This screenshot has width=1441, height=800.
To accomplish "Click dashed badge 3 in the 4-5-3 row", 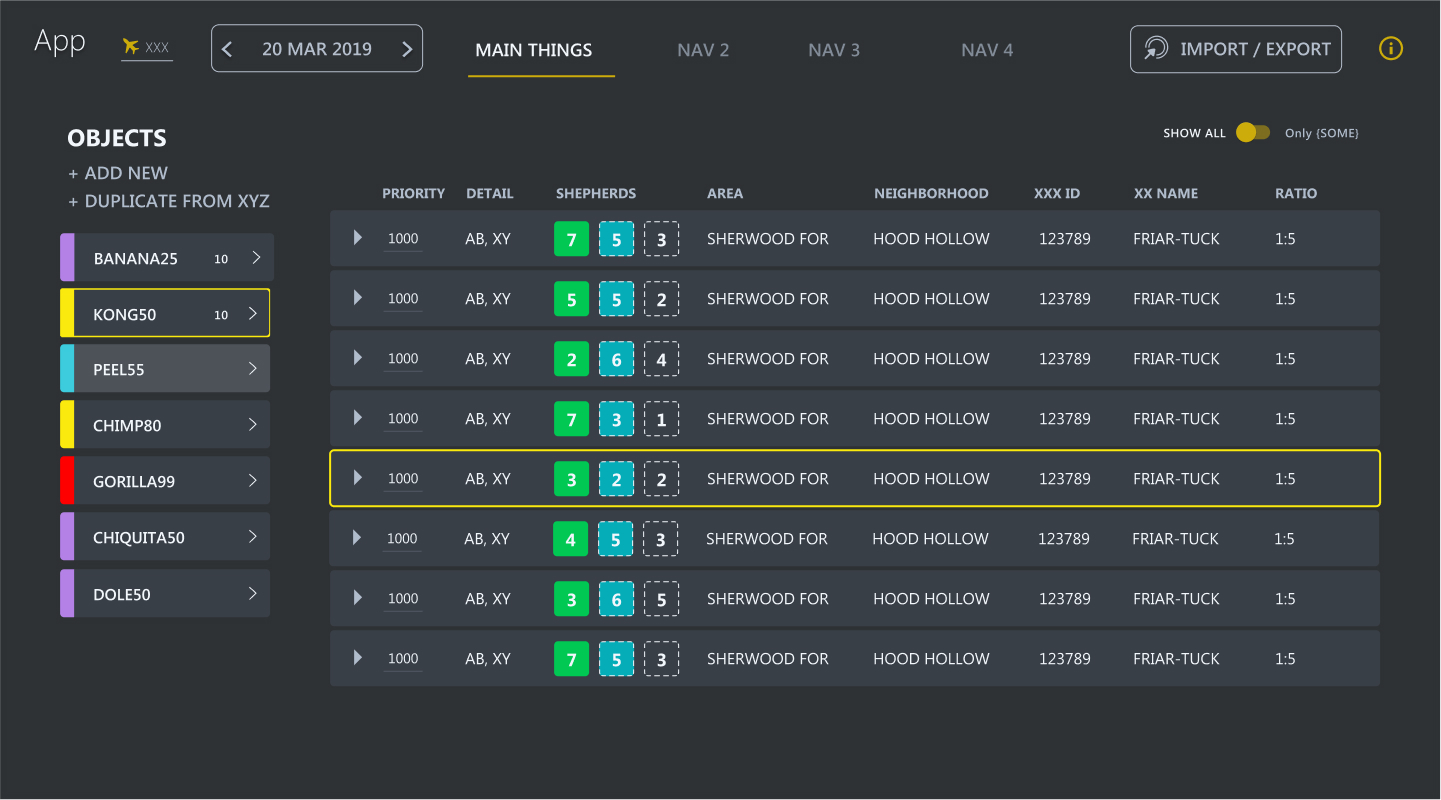I will [661, 539].
